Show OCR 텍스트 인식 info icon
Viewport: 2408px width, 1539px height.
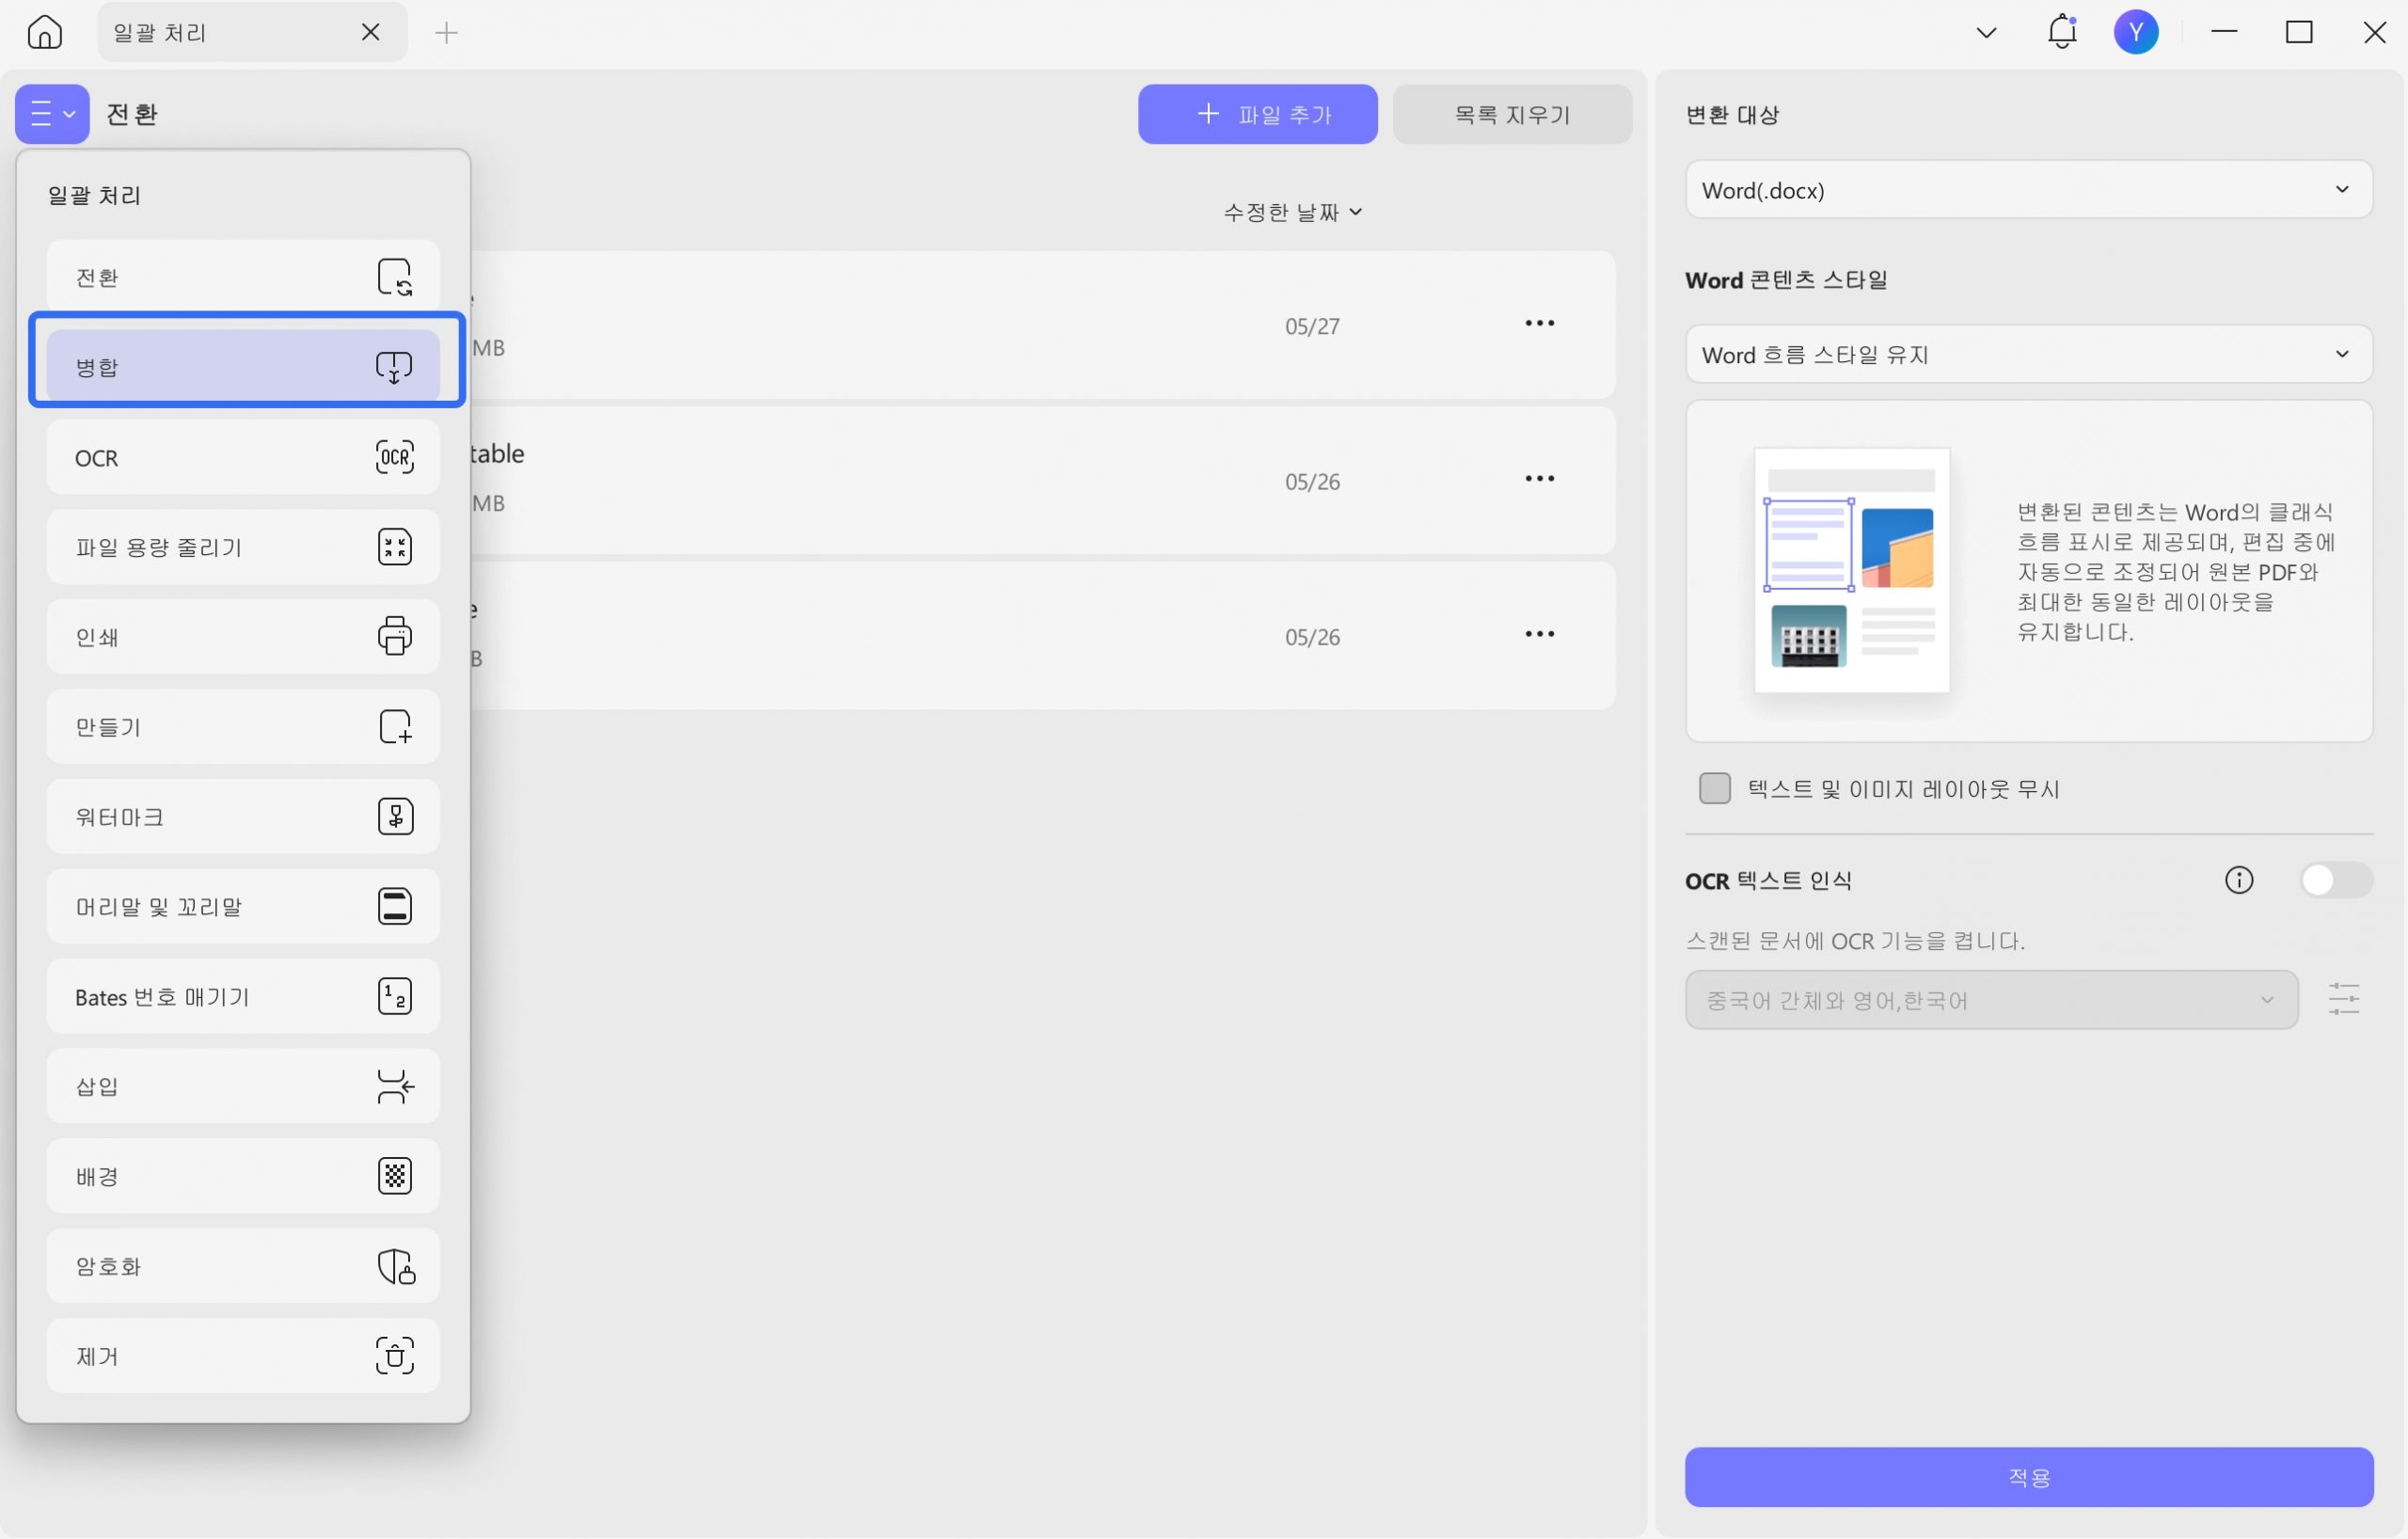click(2238, 880)
